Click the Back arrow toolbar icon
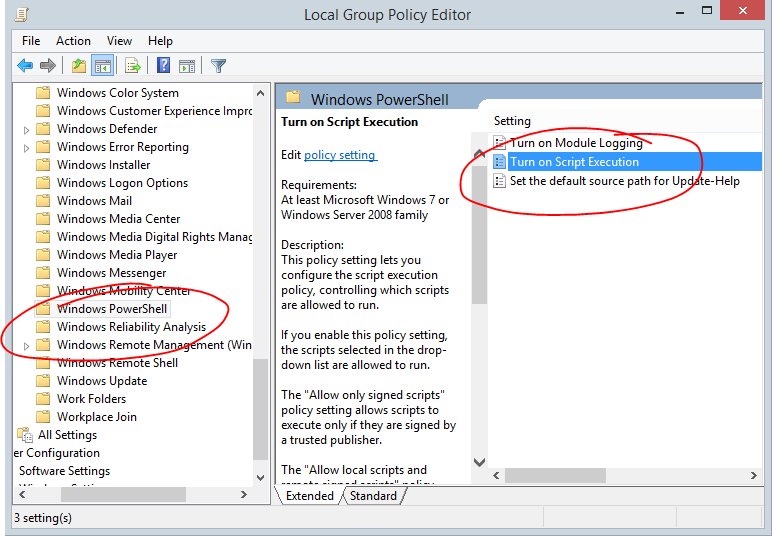The height and width of the screenshot is (536, 772). click(25, 65)
